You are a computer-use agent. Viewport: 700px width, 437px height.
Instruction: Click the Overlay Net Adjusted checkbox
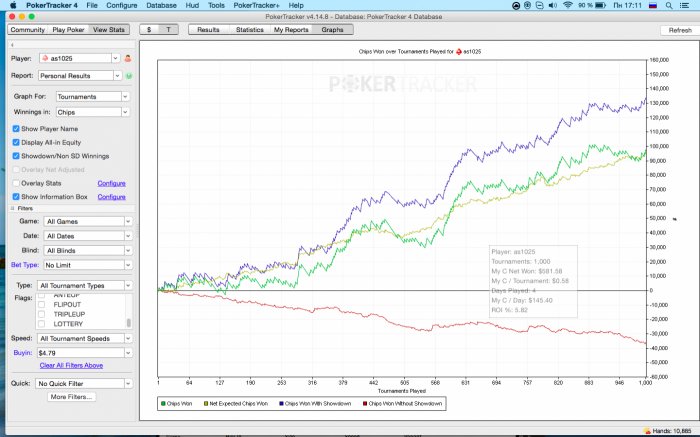[x=16, y=170]
